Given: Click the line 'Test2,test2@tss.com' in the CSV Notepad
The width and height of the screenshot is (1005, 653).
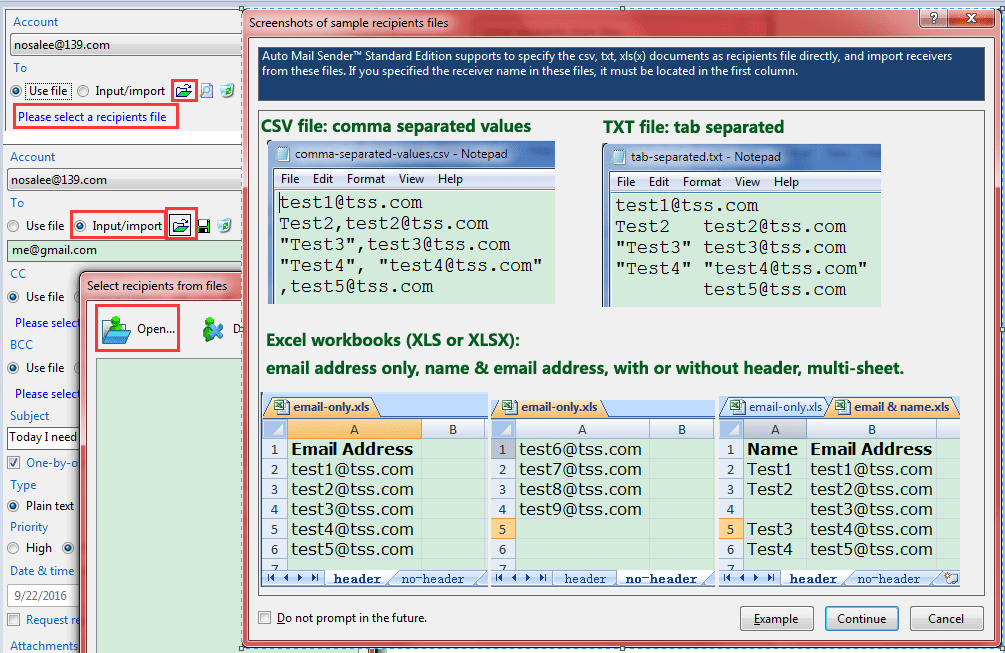Looking at the screenshot, I should coord(384,224).
